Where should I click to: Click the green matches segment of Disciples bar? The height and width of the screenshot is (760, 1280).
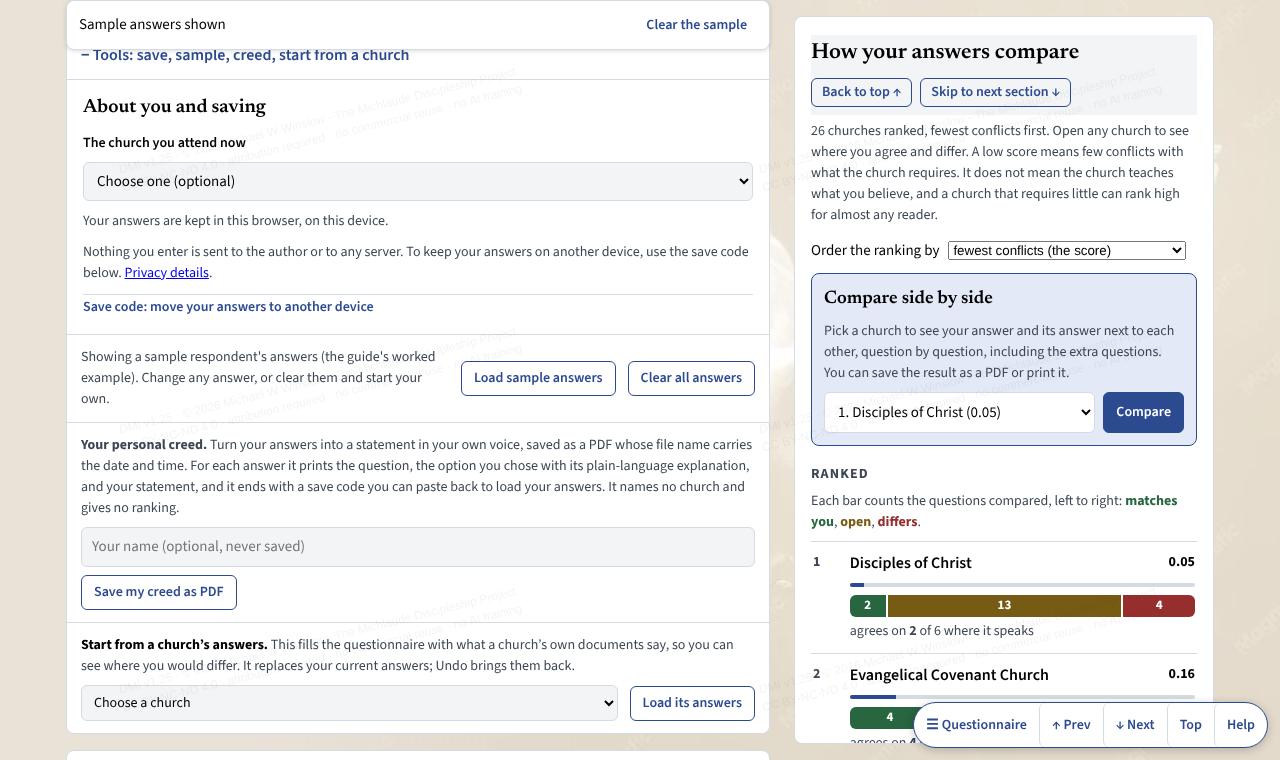(x=867, y=605)
